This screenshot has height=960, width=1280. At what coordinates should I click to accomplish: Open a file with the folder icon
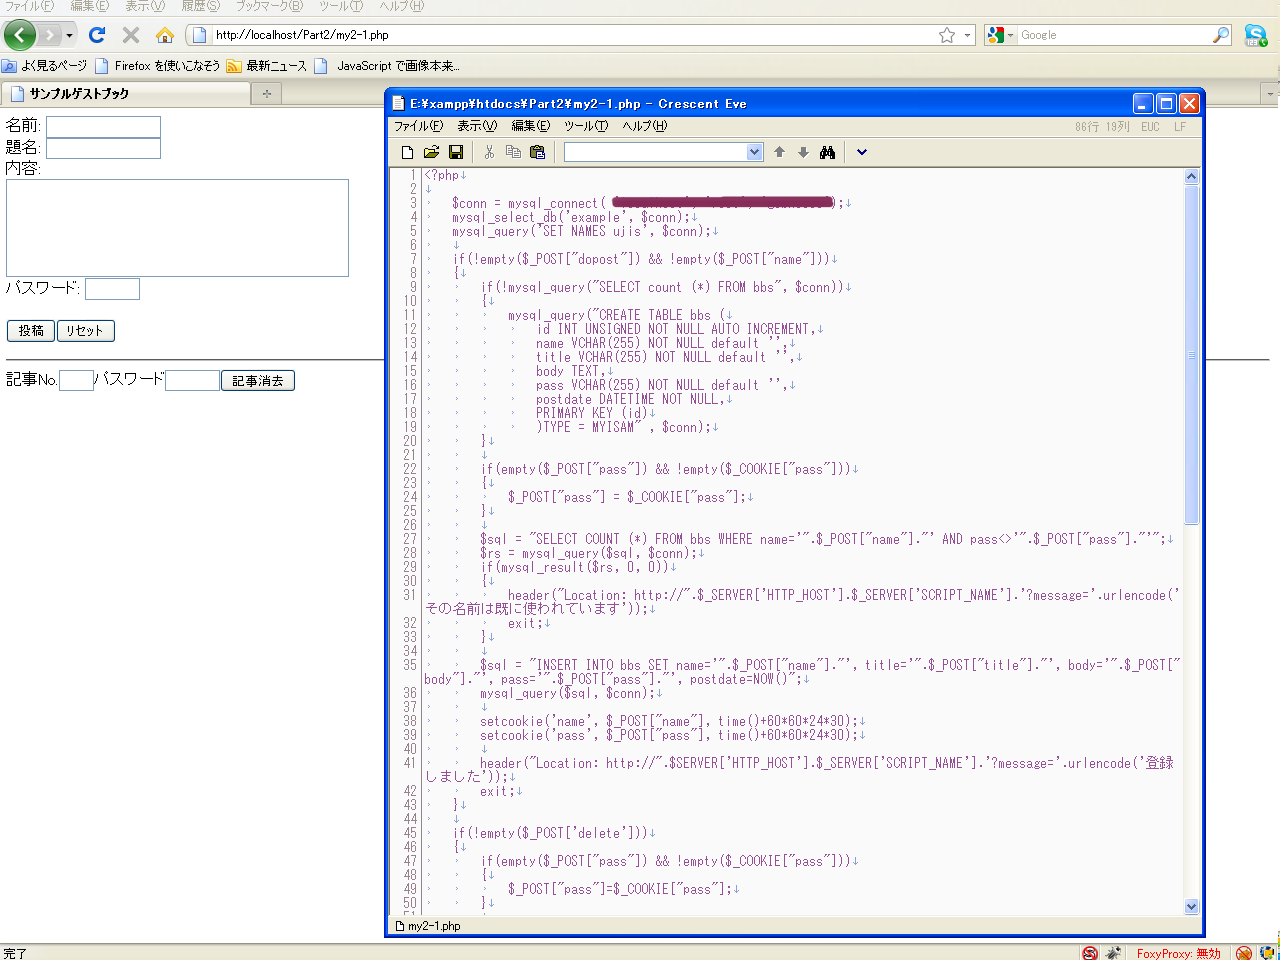431,152
